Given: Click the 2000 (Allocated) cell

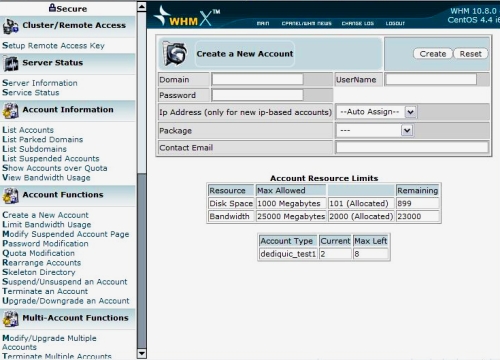Looking at the screenshot, I should click(361, 216).
